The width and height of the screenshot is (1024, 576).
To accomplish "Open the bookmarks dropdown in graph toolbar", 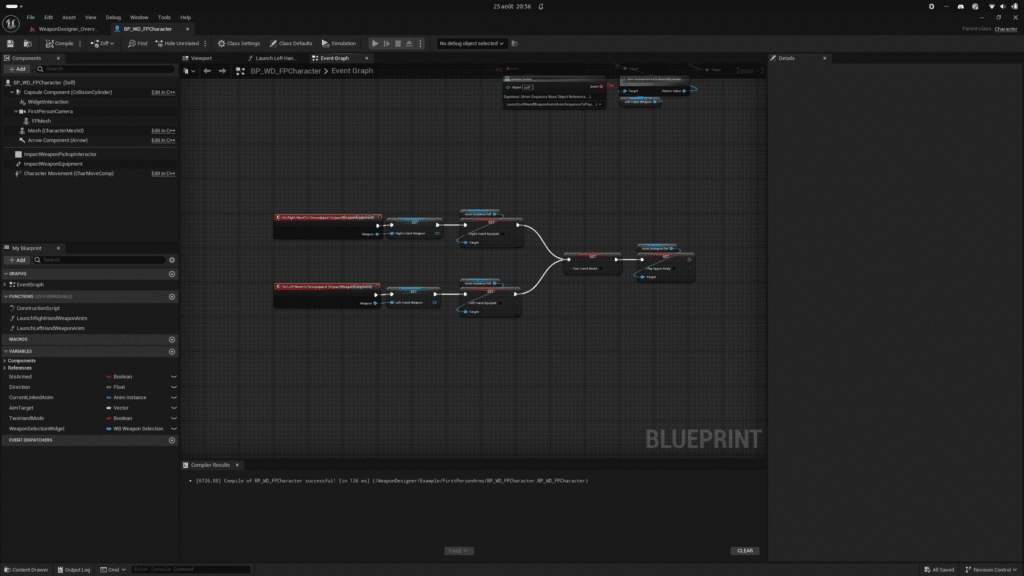I will tap(189, 71).
